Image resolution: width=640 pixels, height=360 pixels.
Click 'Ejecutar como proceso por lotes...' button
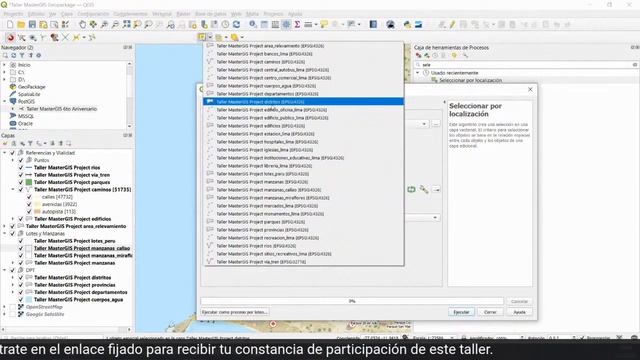point(235,312)
